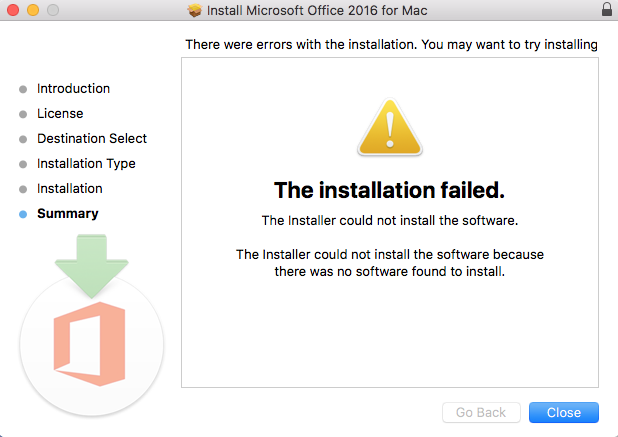Image resolution: width=618 pixels, height=437 pixels.
Task: Click the Installation step directly above Summary
Action: pos(69,189)
